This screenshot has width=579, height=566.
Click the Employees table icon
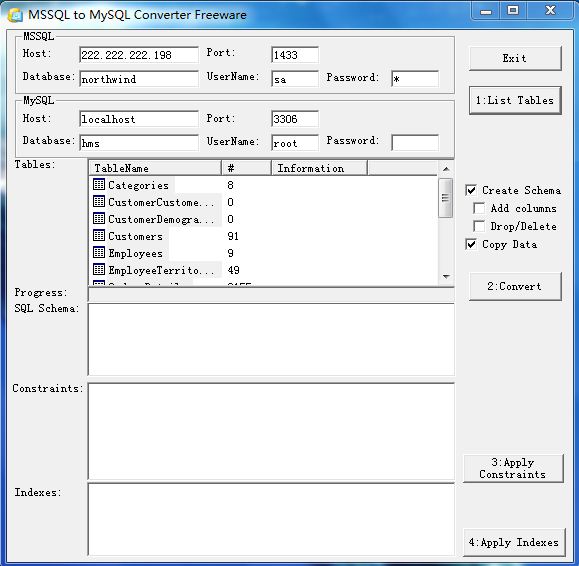coord(99,252)
